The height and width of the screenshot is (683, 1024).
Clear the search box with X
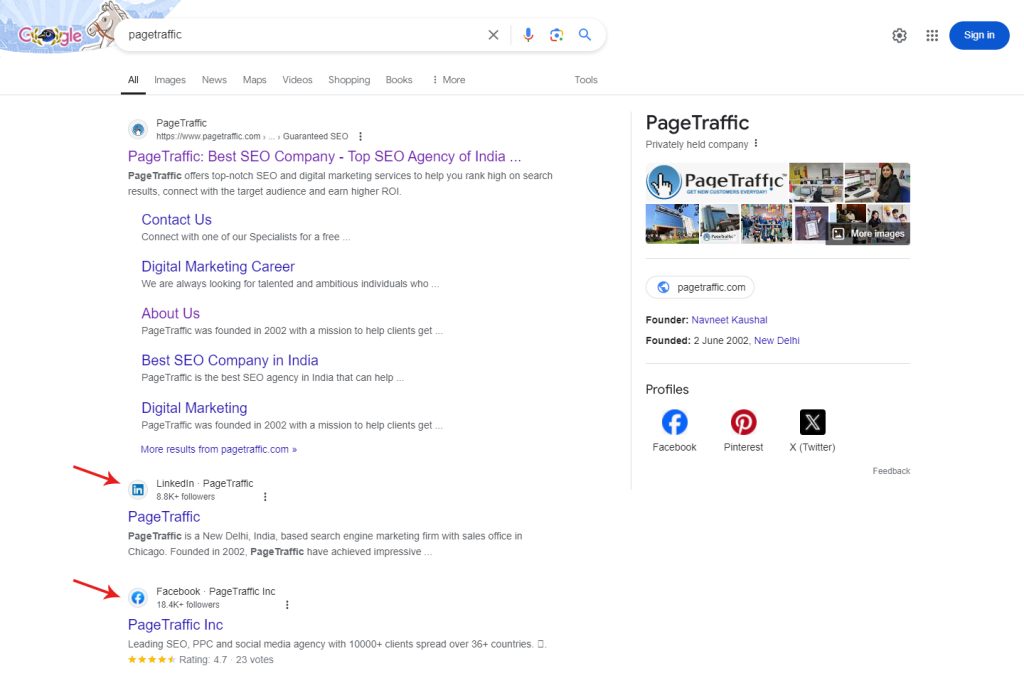pos(493,35)
